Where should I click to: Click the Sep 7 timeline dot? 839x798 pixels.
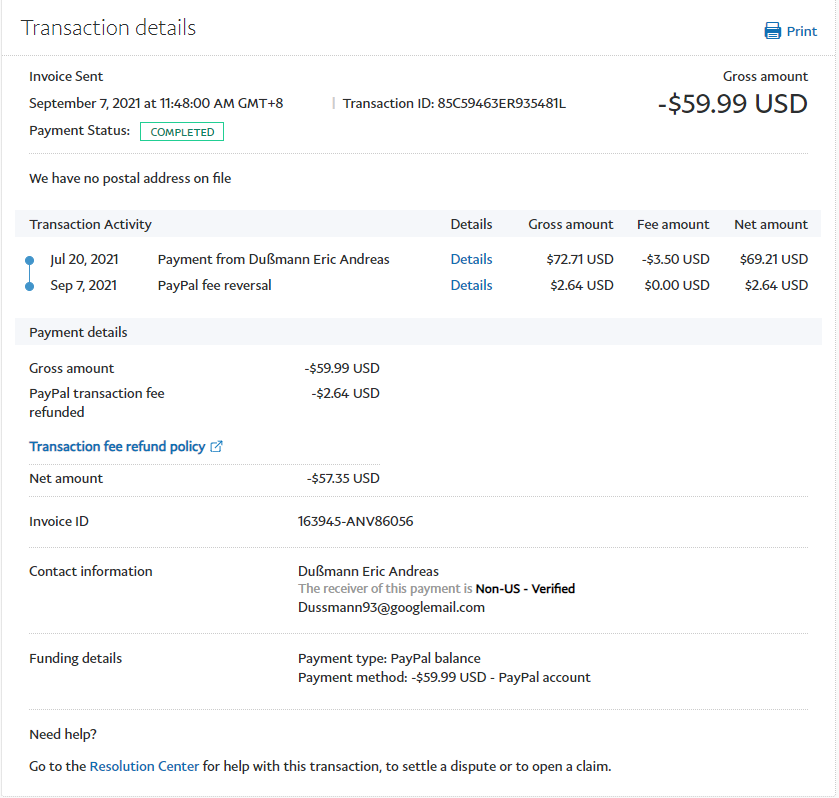[30, 286]
